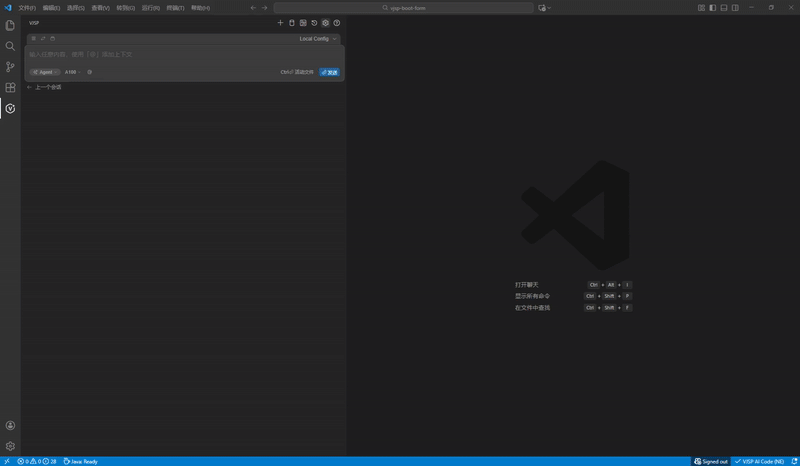This screenshot has height=466, width=800.
Task: Click the help icon in VJSP panel header
Action: [x=337, y=23]
